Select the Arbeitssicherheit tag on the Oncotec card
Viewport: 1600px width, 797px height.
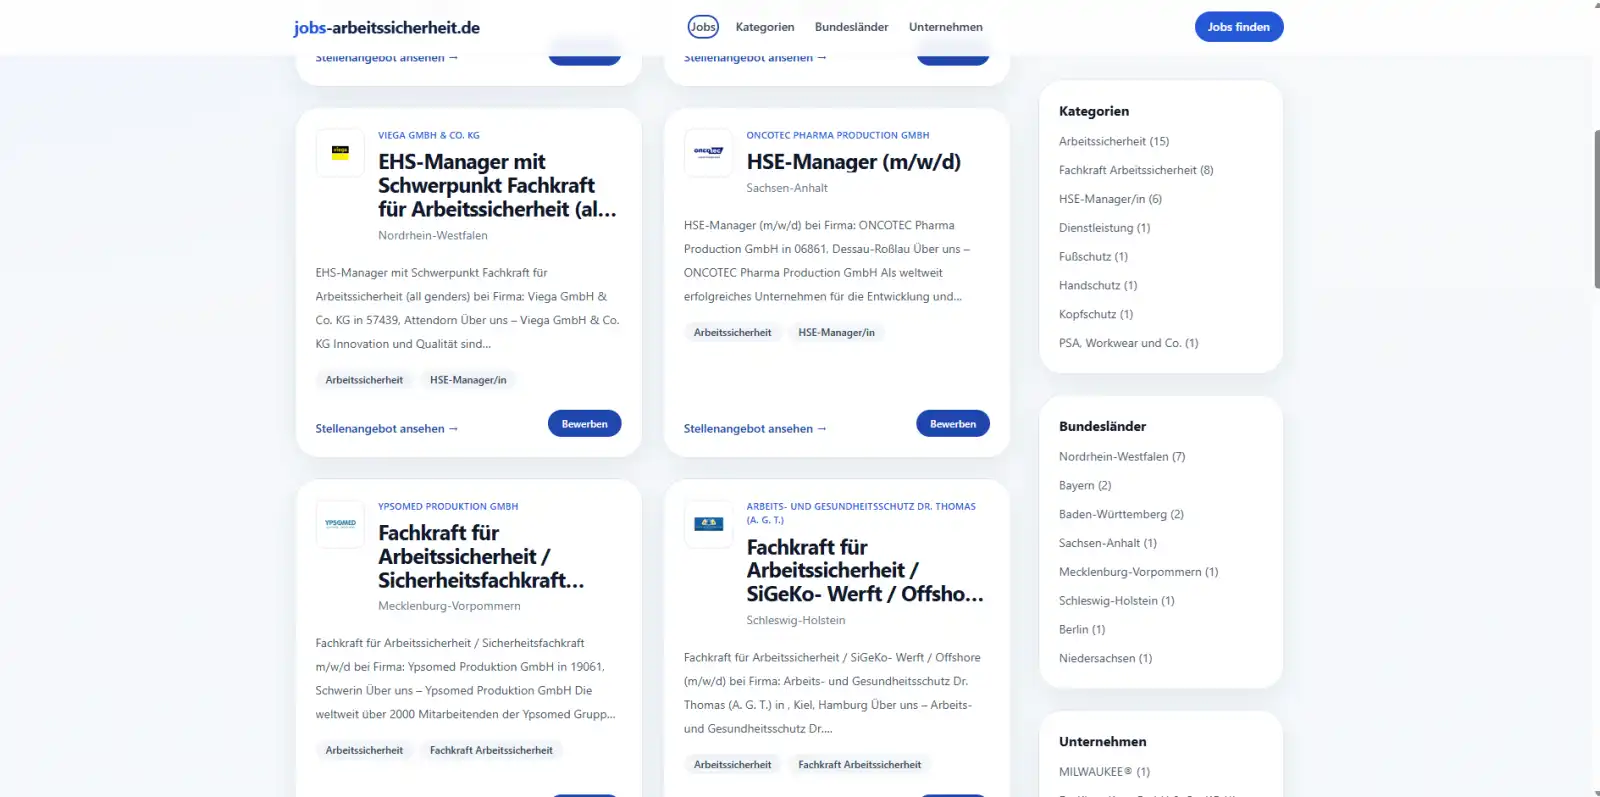(733, 333)
